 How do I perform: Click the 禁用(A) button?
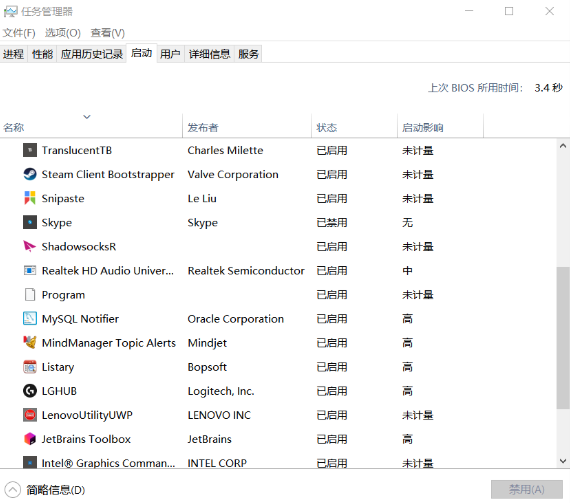tap(527, 490)
